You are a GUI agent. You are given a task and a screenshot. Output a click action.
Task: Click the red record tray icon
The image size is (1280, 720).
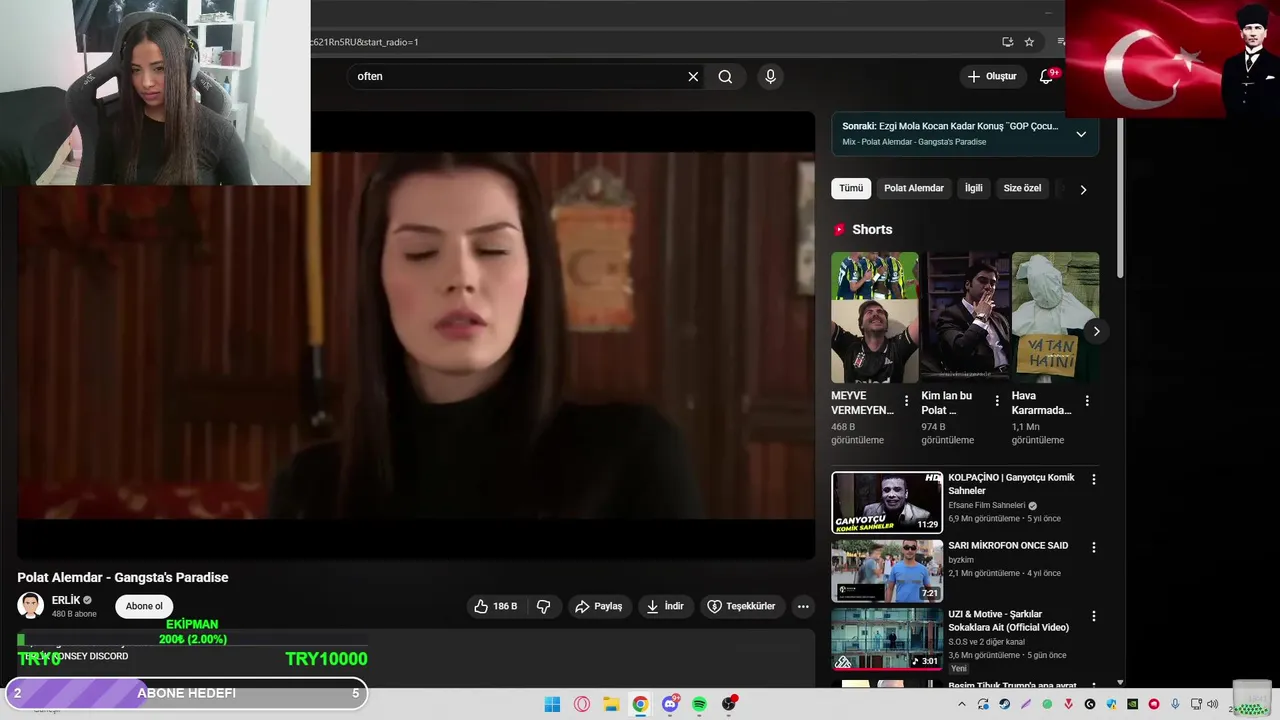point(1154,704)
